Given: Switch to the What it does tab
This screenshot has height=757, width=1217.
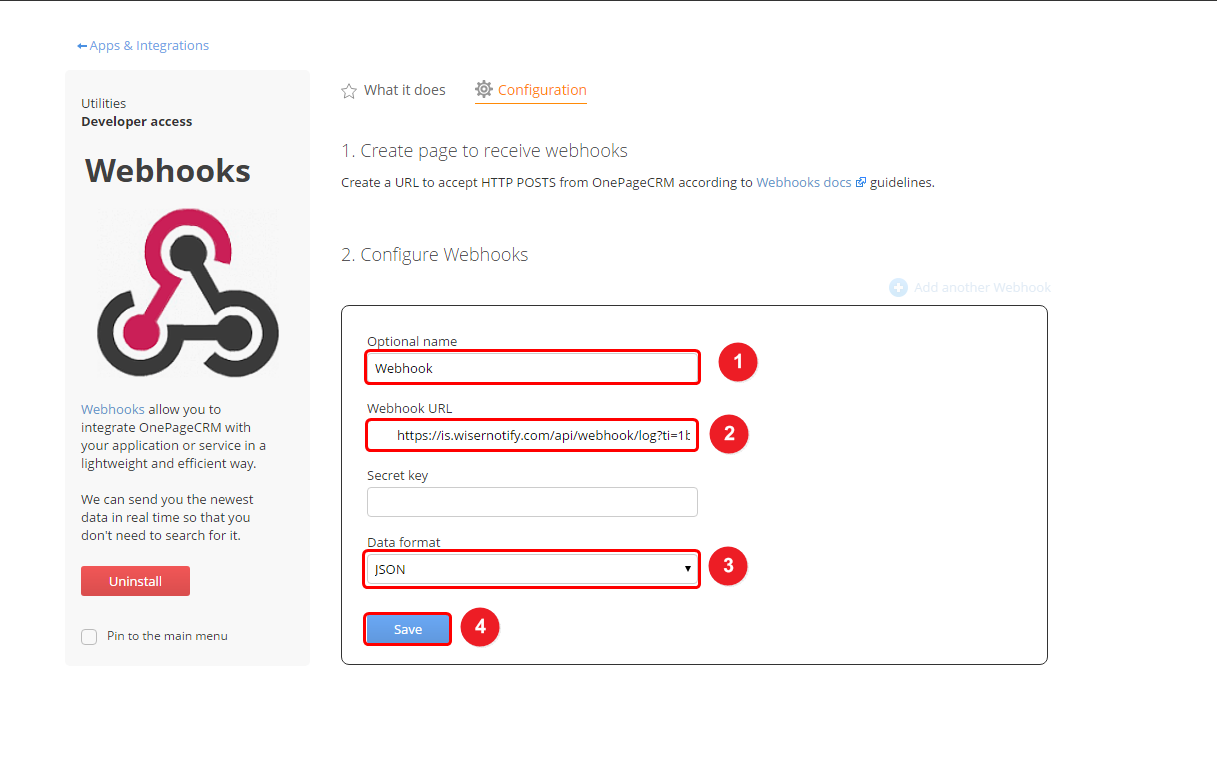Looking at the screenshot, I should [x=393, y=90].
